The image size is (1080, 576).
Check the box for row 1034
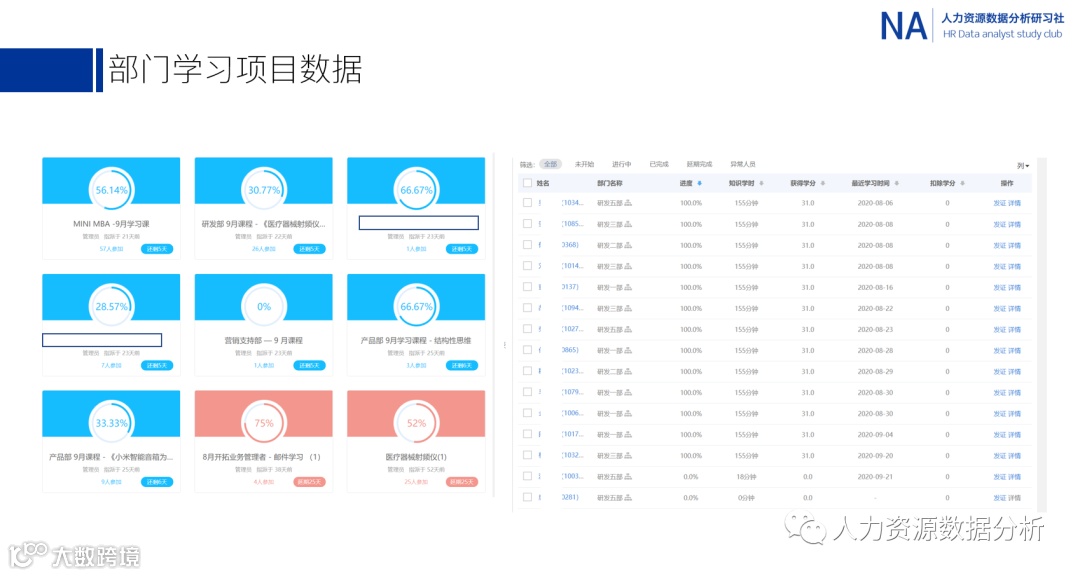click(x=528, y=203)
